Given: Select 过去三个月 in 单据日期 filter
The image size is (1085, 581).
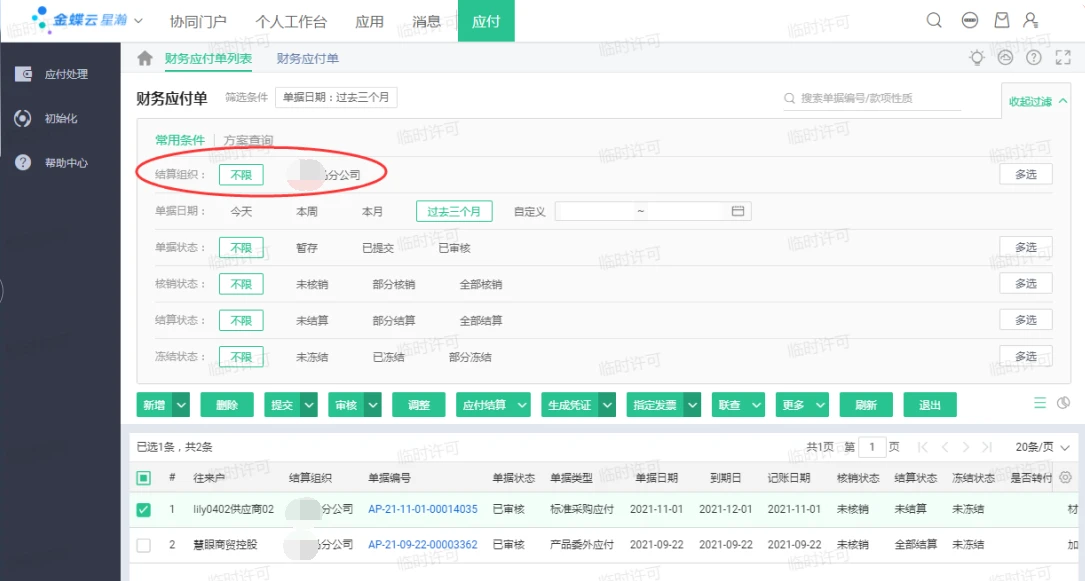Looking at the screenshot, I should tap(452, 210).
